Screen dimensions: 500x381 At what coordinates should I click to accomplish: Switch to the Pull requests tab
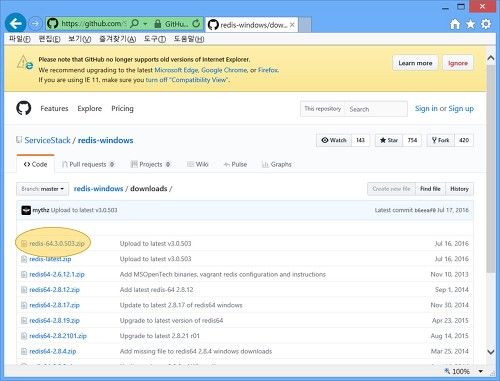(88, 164)
